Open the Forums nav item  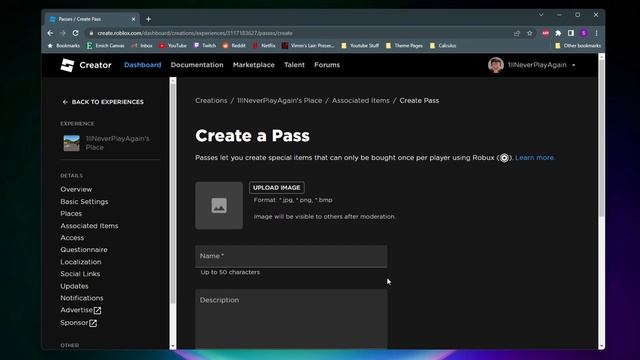tap(327, 65)
